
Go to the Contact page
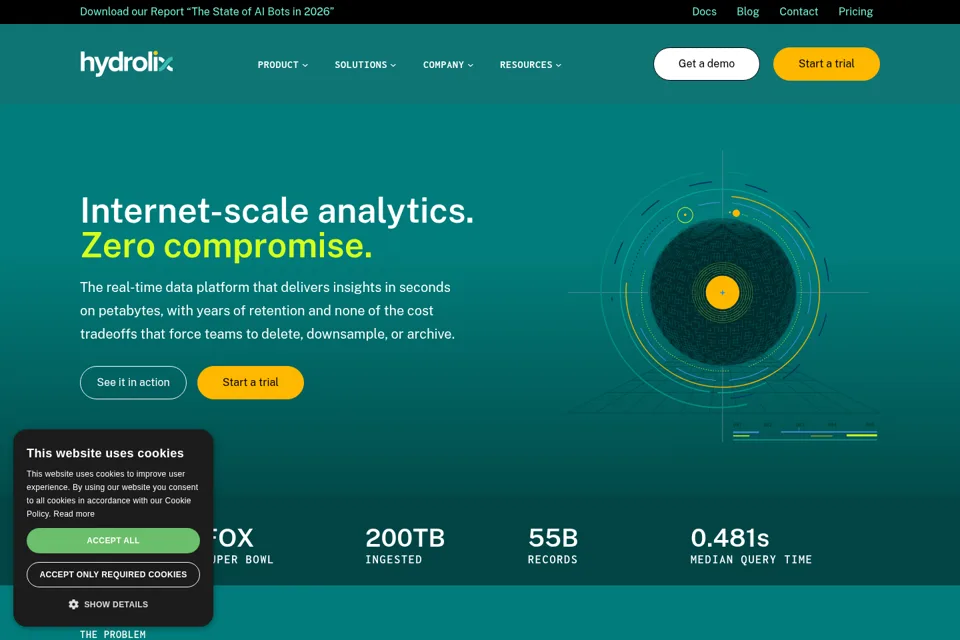[x=798, y=12]
